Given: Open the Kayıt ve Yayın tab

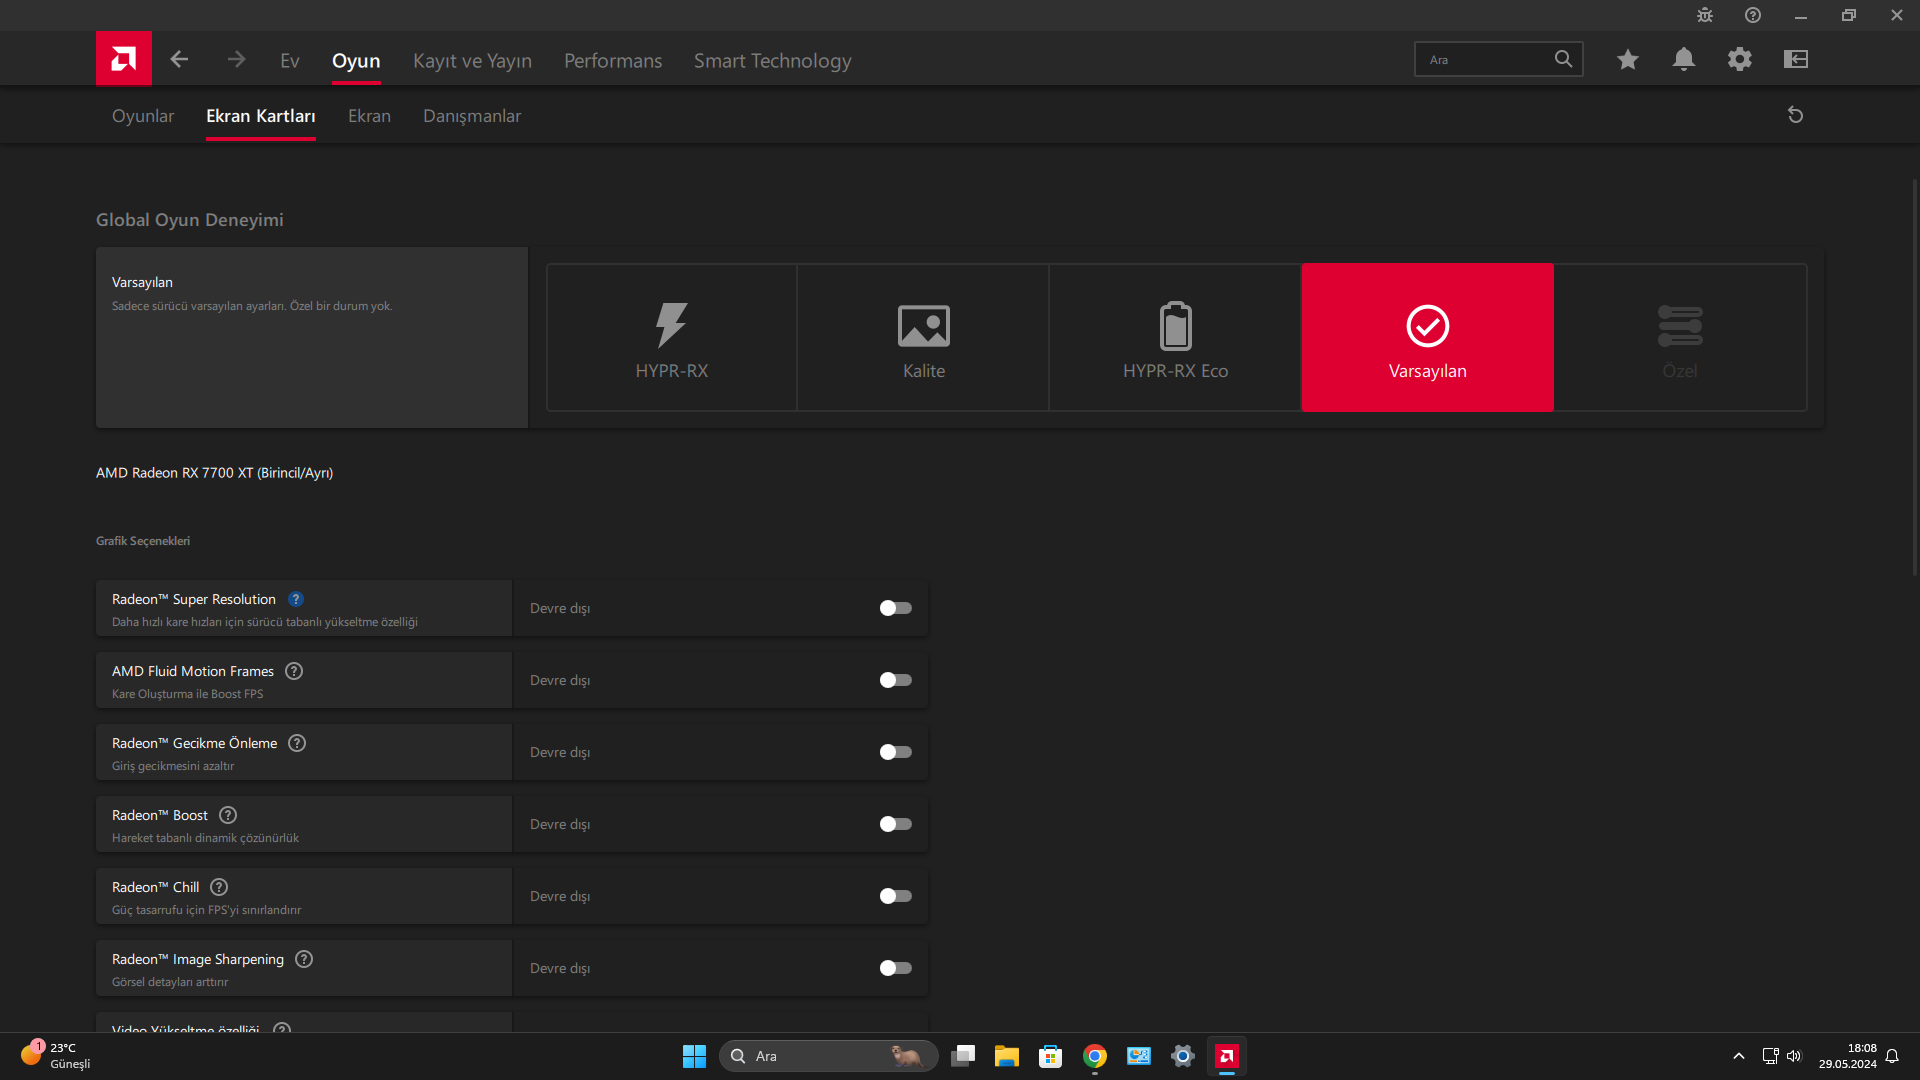Looking at the screenshot, I should coord(472,61).
